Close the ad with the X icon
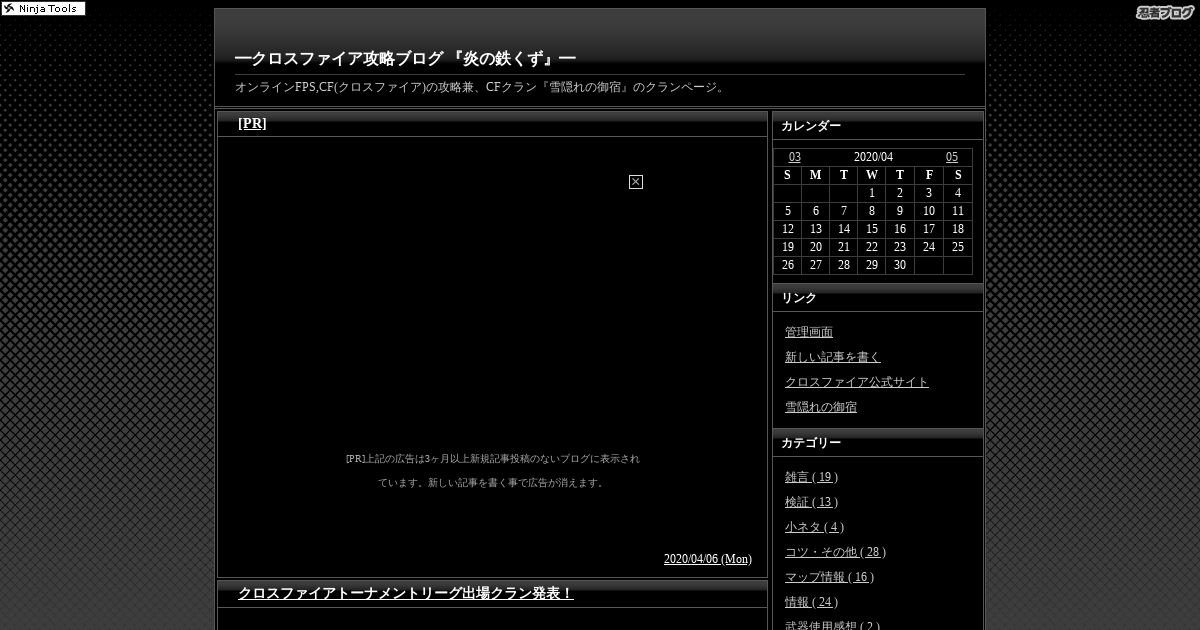The image size is (1200, 630). click(635, 181)
